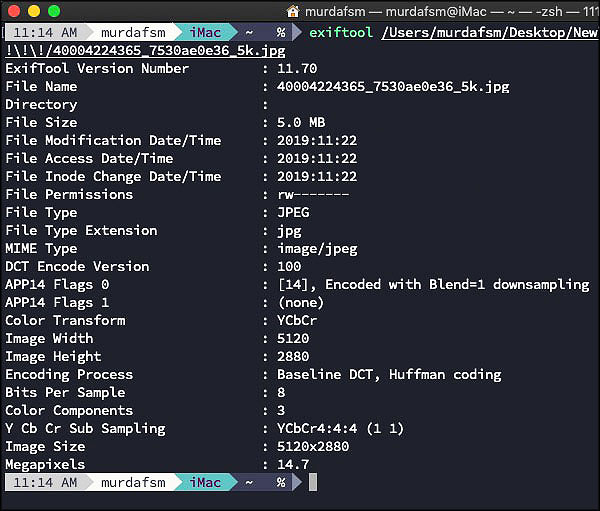Click the home folder icon in title bar

[293, 11]
